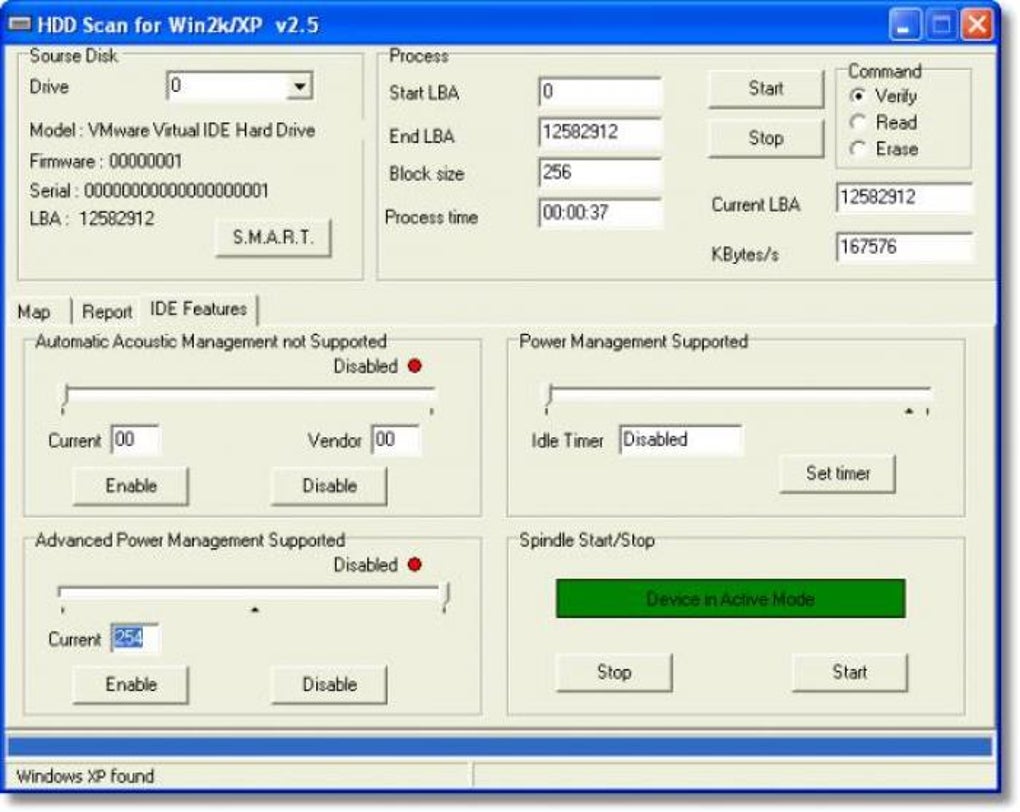Disable Advanced Power Management
The height and width of the screenshot is (812, 1020).
tap(329, 684)
